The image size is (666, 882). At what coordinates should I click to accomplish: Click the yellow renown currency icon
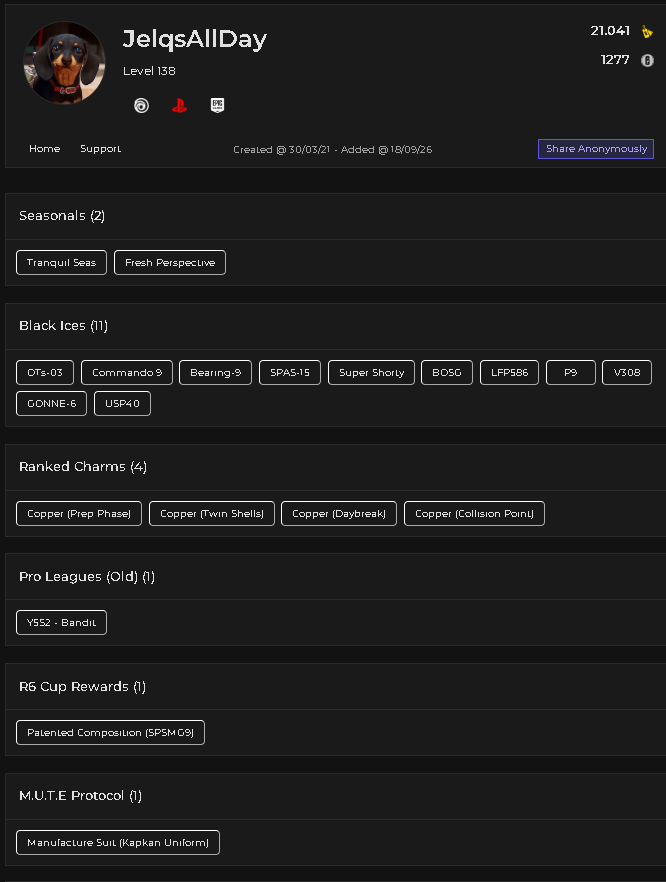(x=647, y=32)
